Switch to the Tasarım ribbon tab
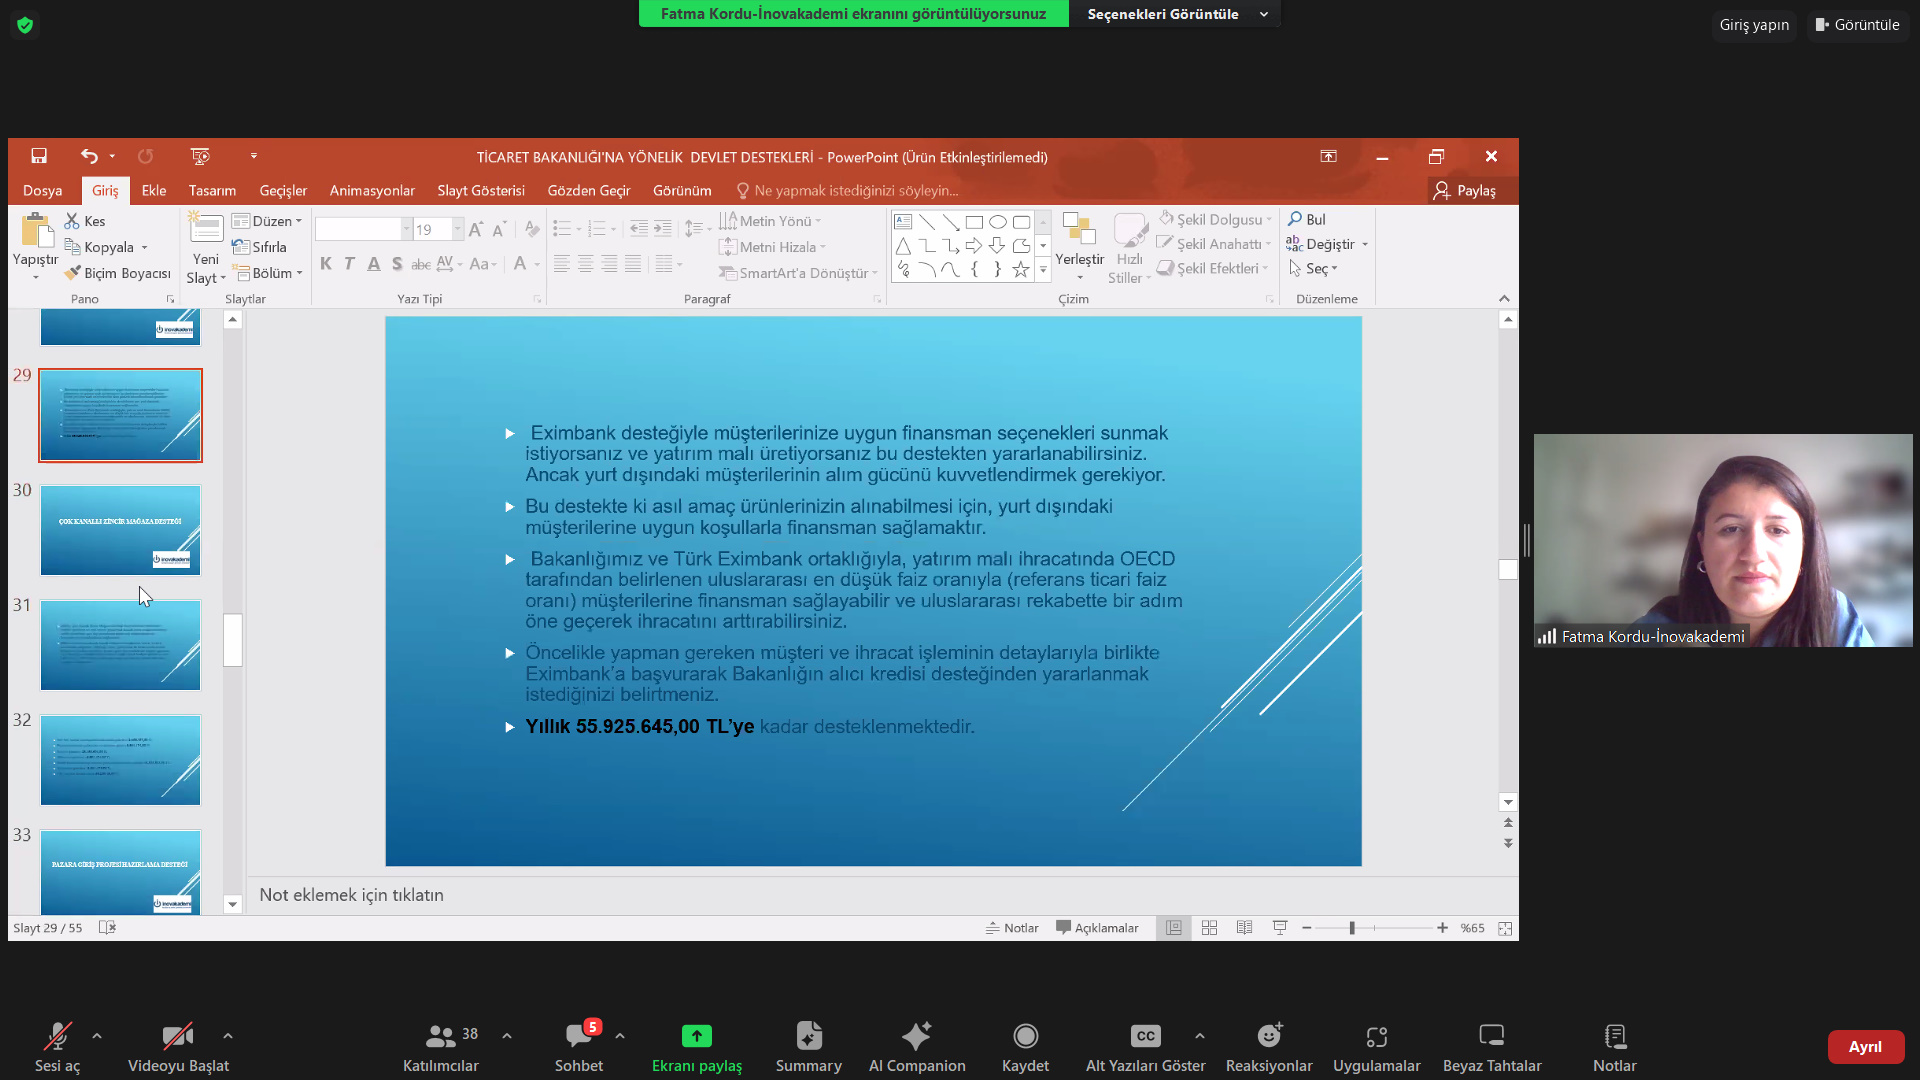The width and height of the screenshot is (1920, 1080). coord(212,190)
